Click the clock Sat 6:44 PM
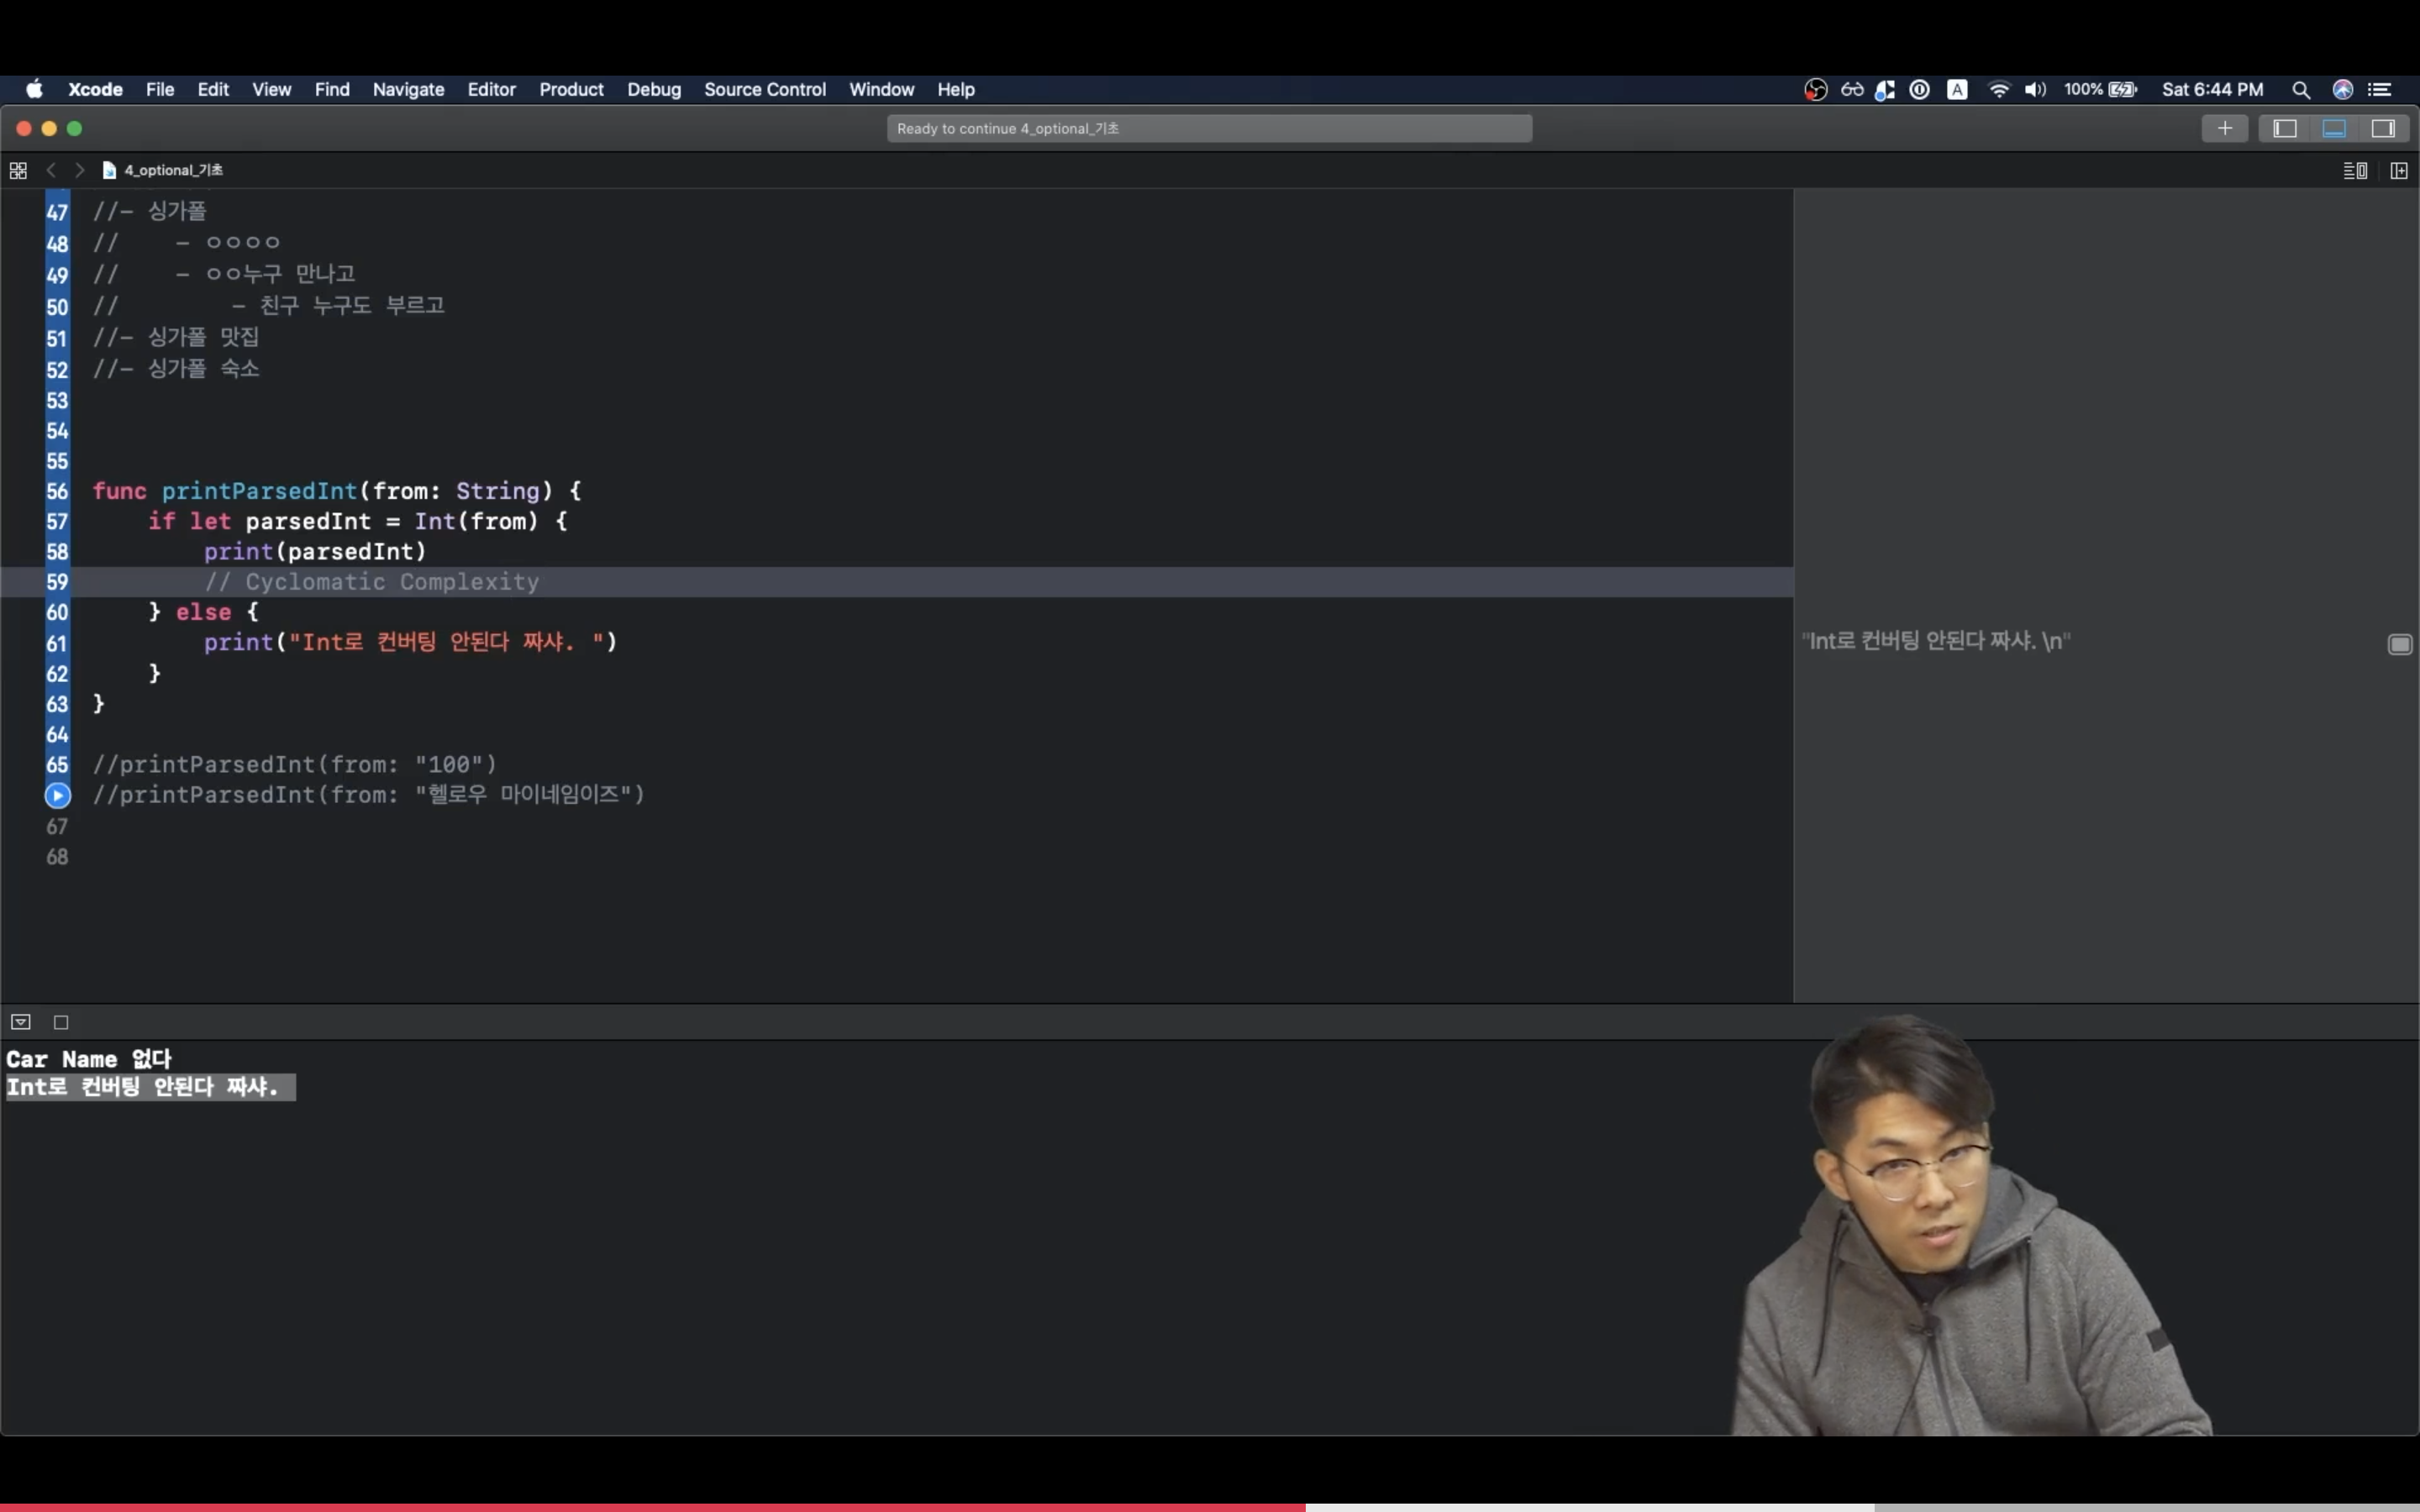The image size is (2420, 1512). (x=2212, y=89)
